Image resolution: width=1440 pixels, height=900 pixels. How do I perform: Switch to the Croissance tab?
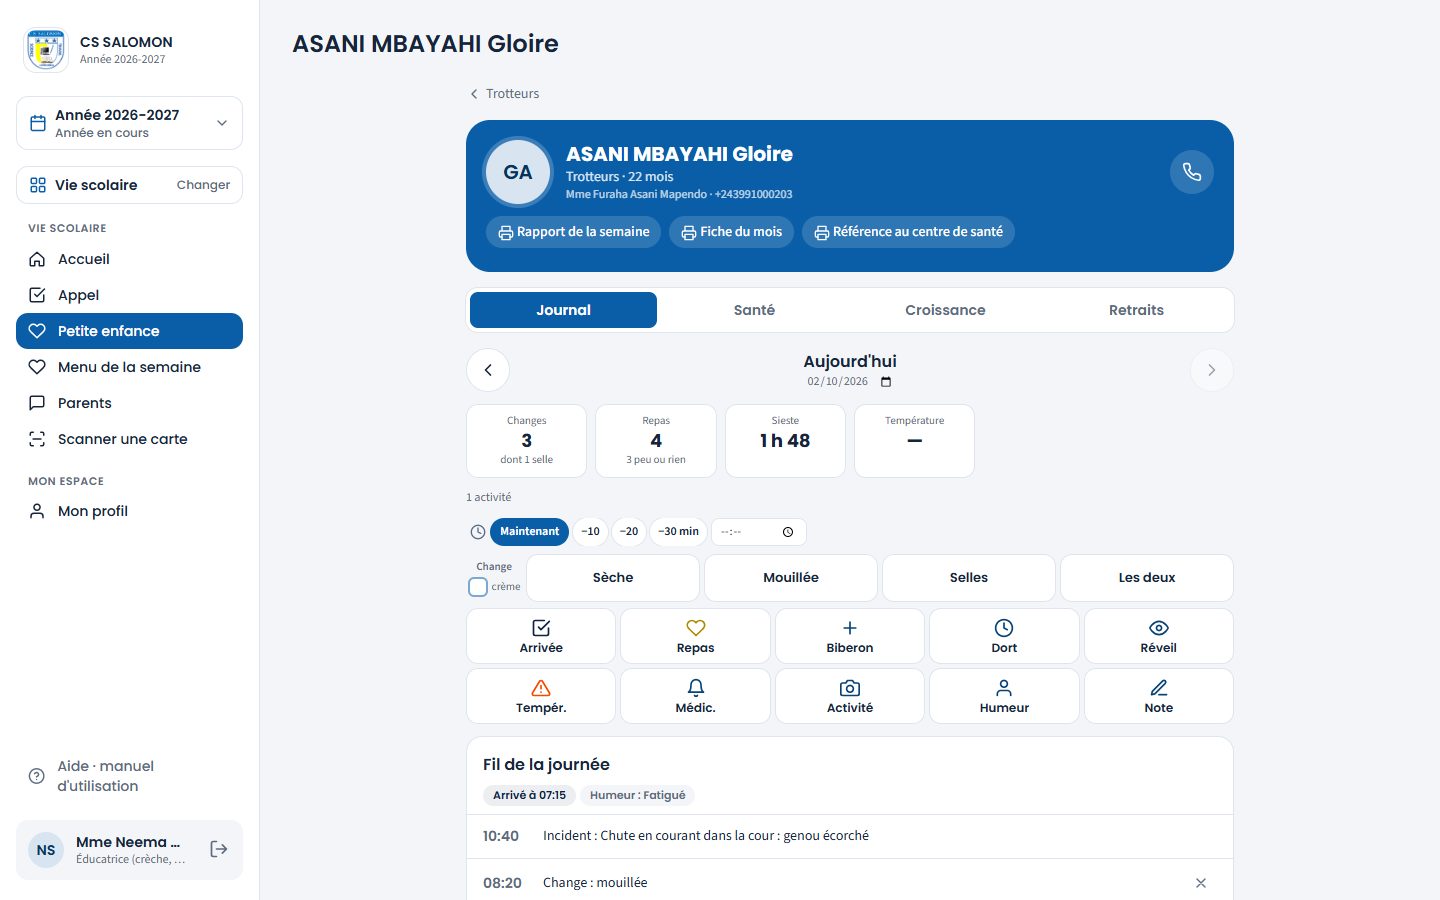tap(945, 310)
